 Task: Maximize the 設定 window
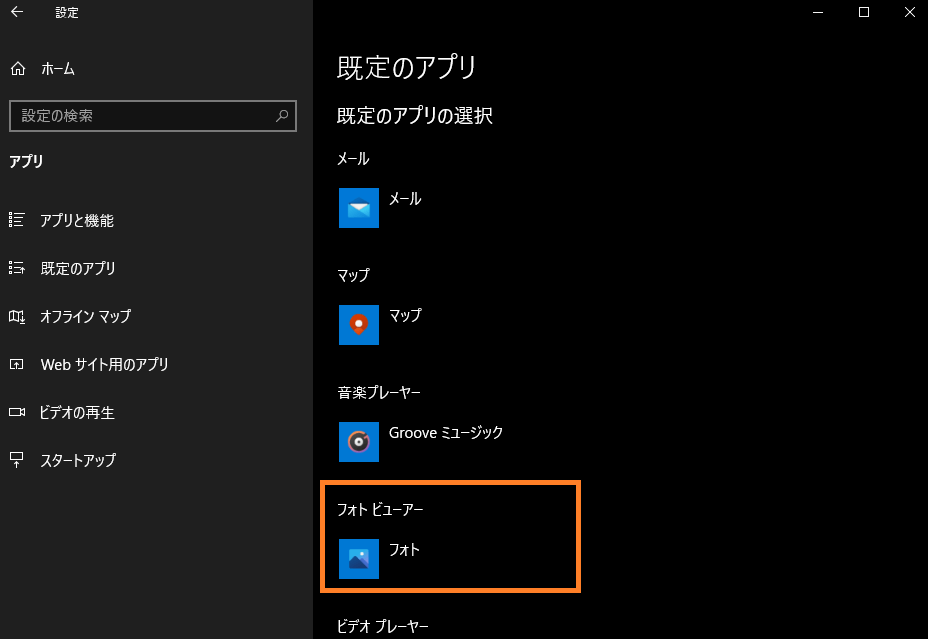(863, 12)
